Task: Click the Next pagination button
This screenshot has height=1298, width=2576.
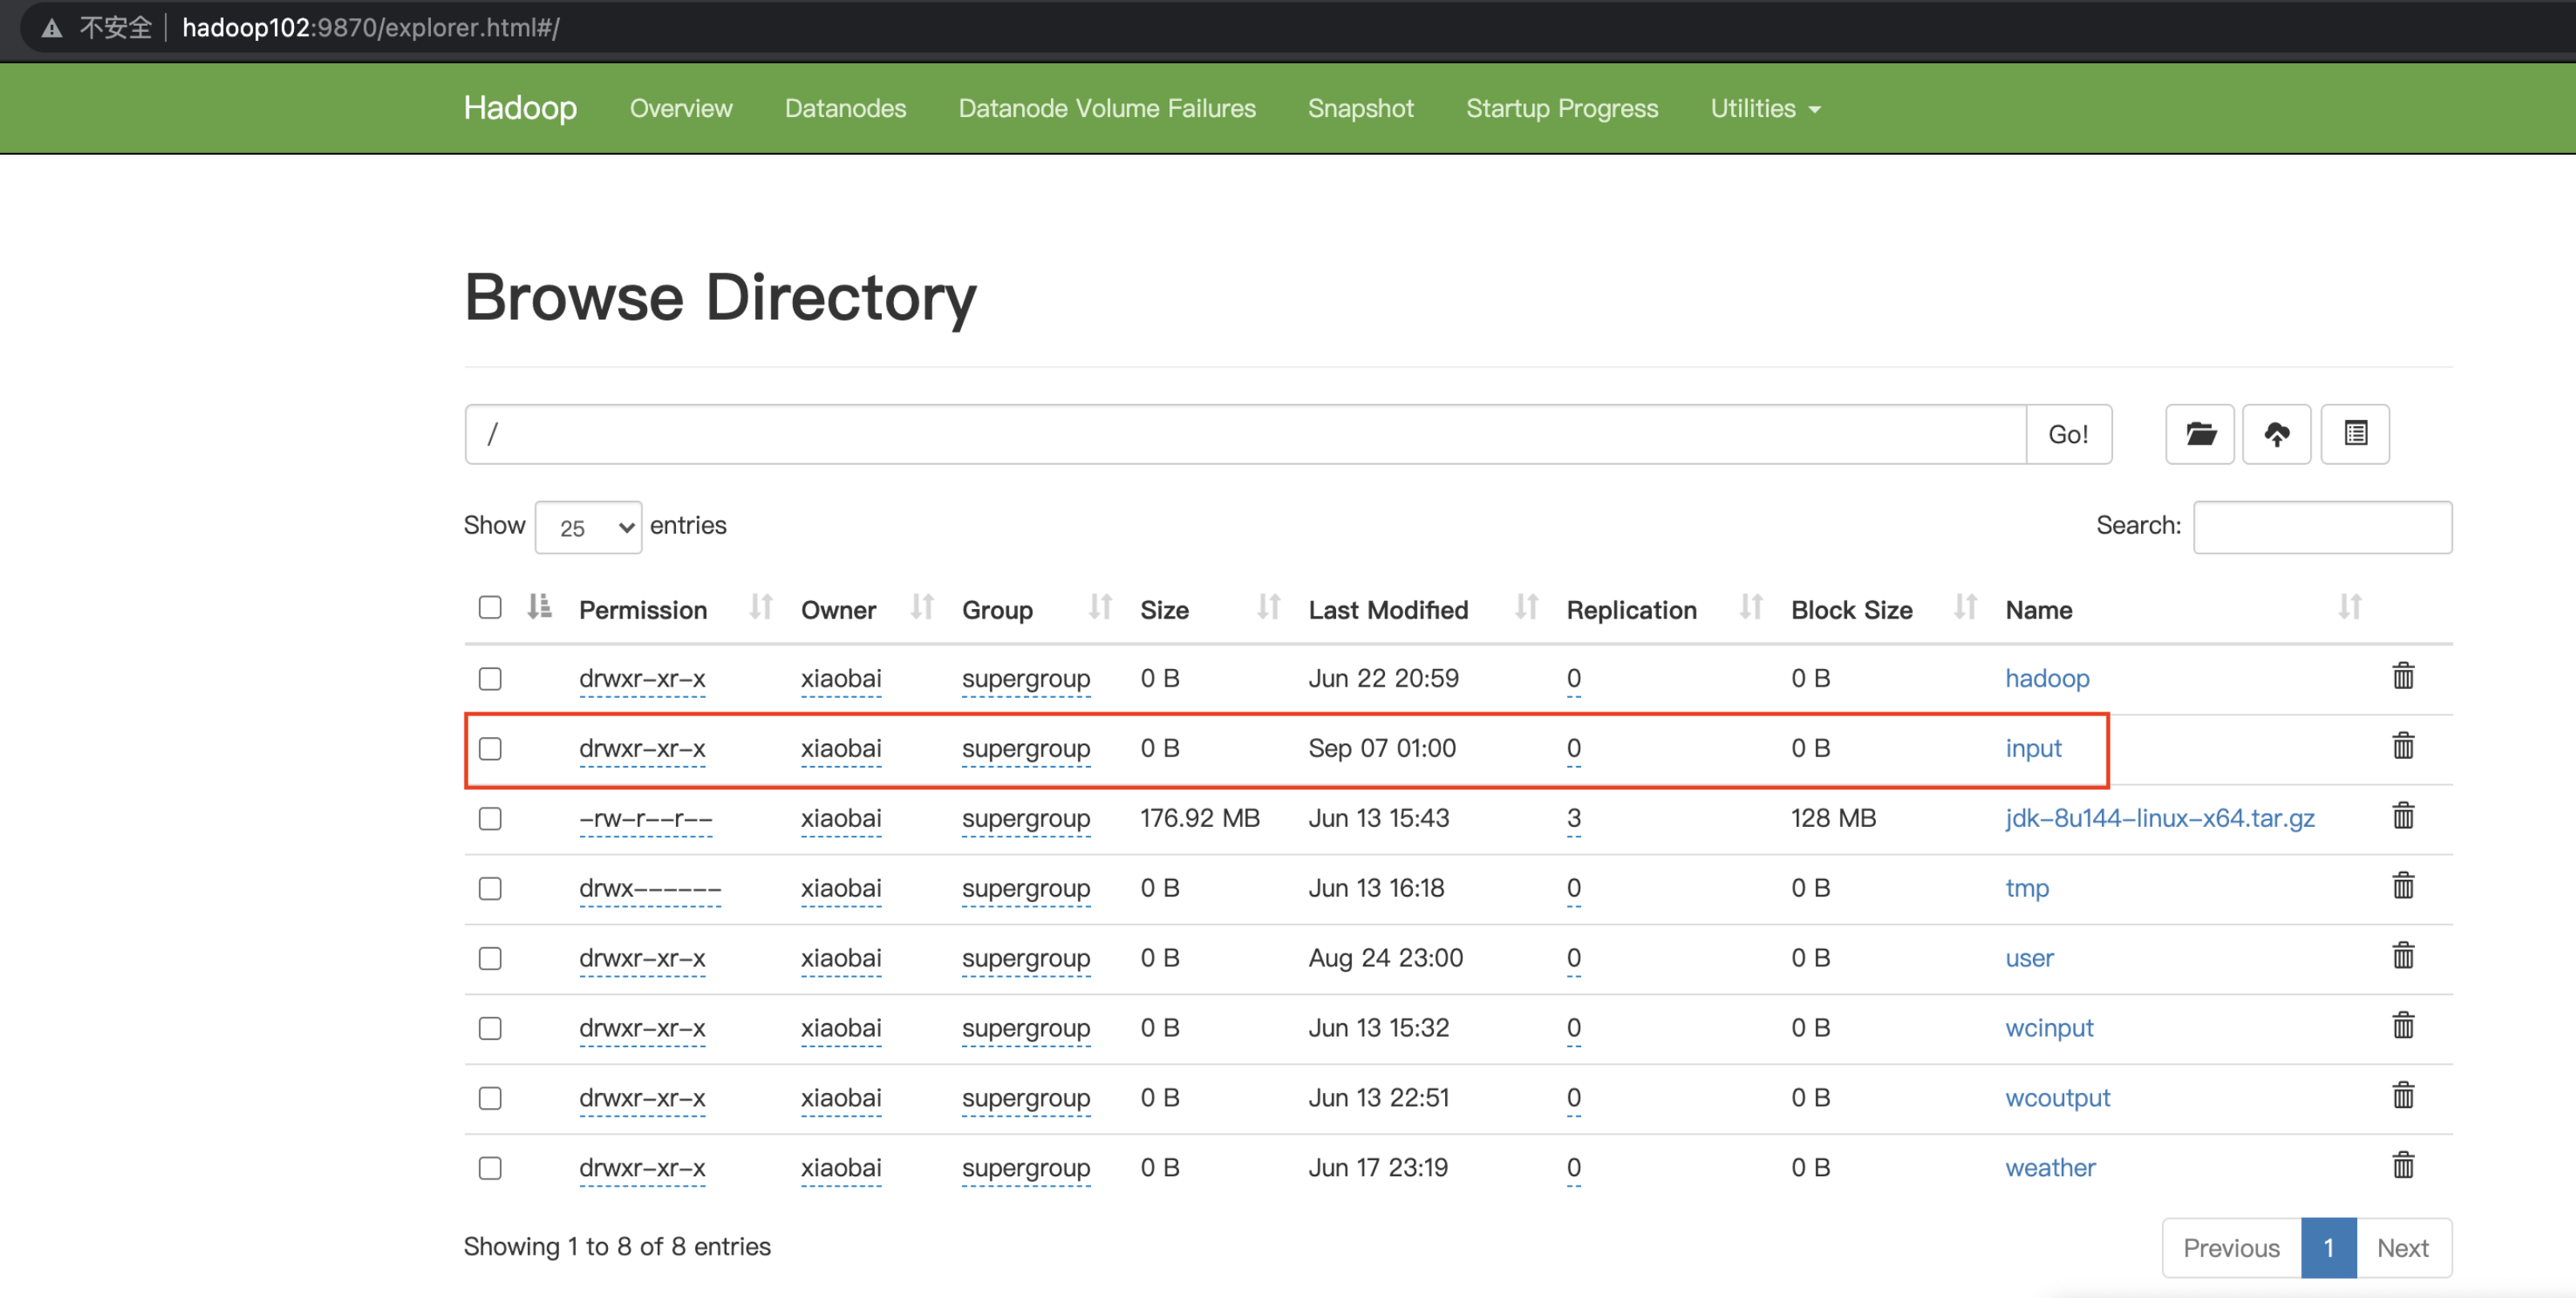Action: (x=2403, y=1248)
